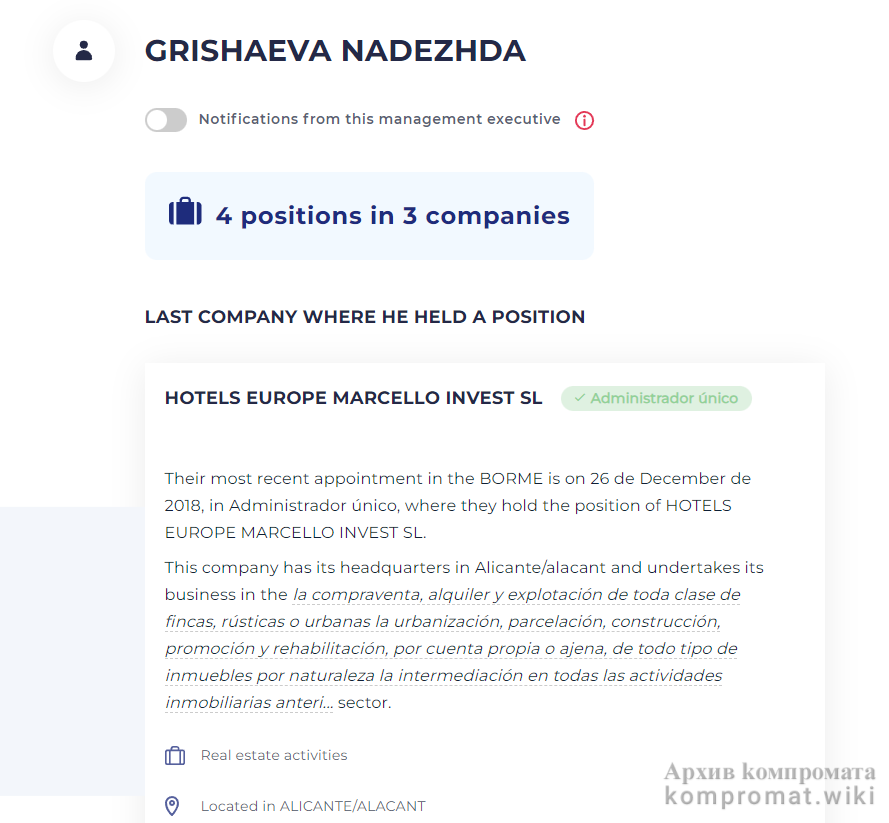
Task: Click the notifications toggle label text
Action: coord(379,119)
